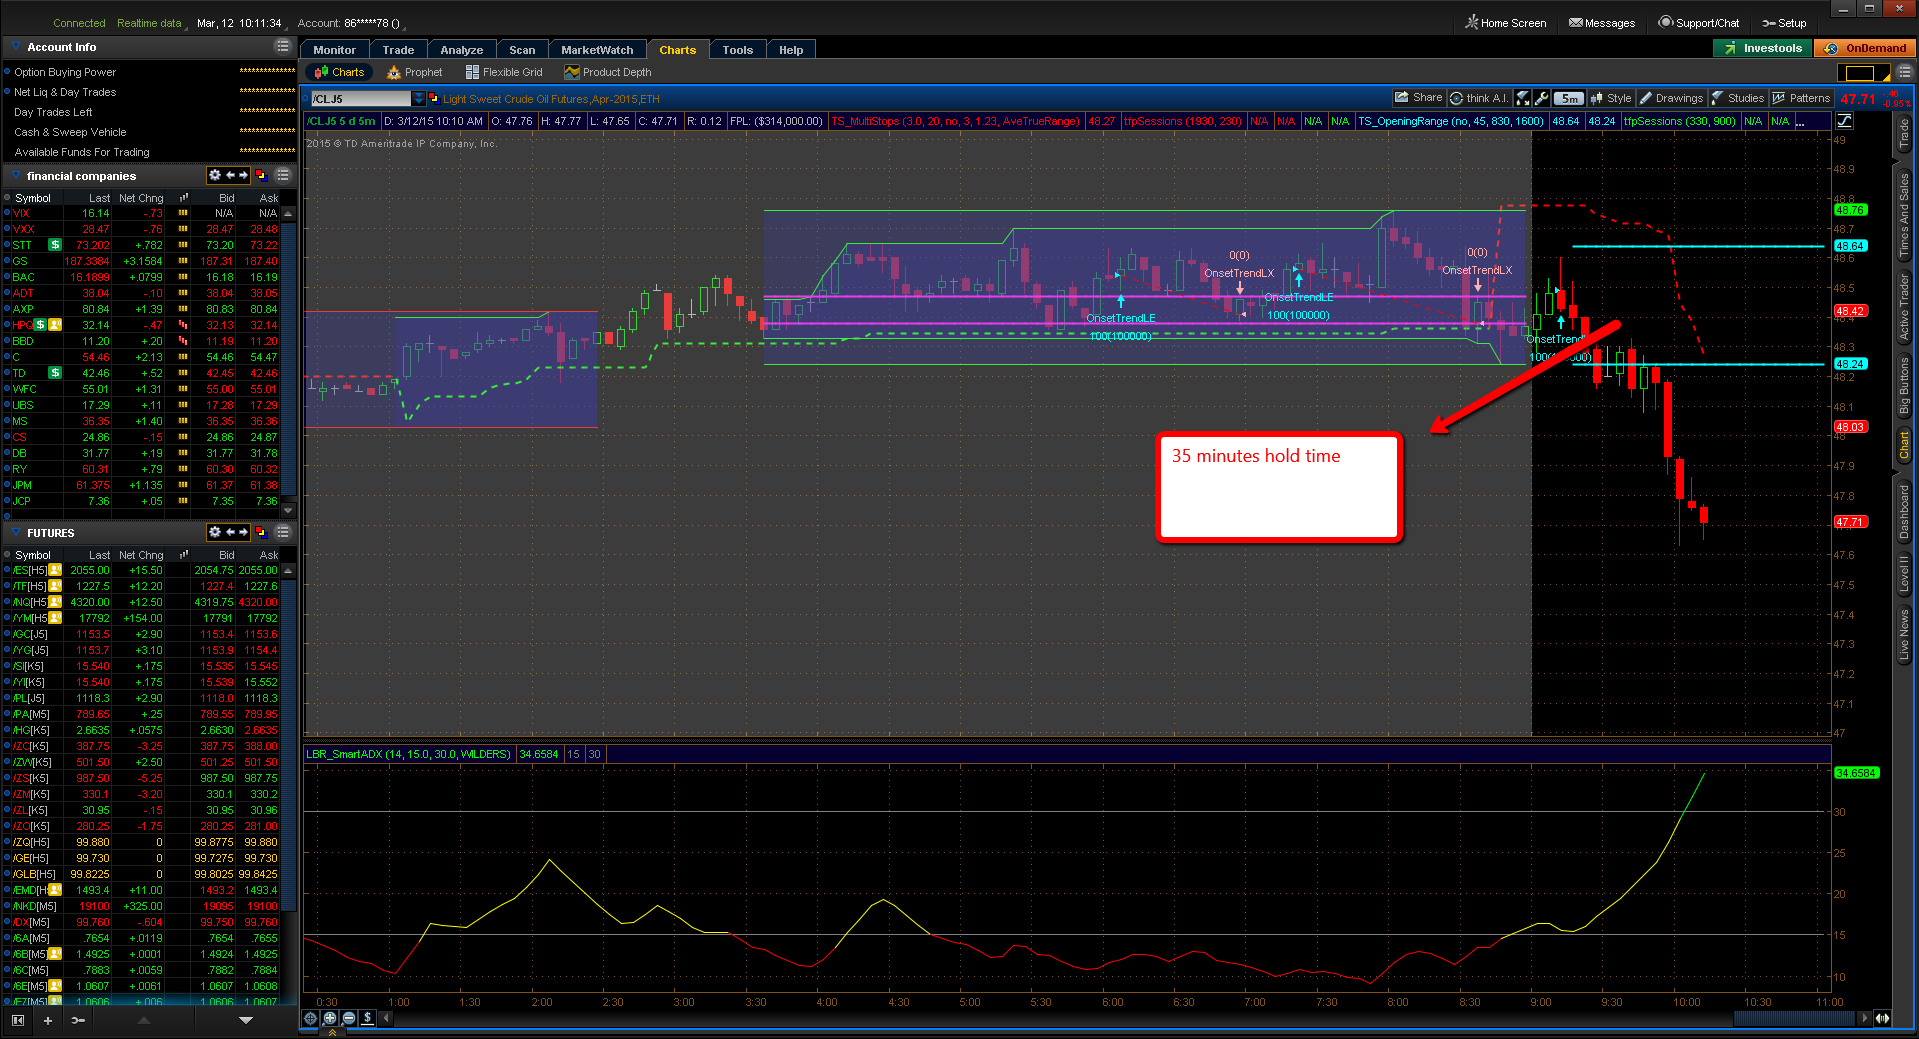Click sidebar scroll down arrow at bottom
The height and width of the screenshot is (1039, 1919).
click(246, 1020)
